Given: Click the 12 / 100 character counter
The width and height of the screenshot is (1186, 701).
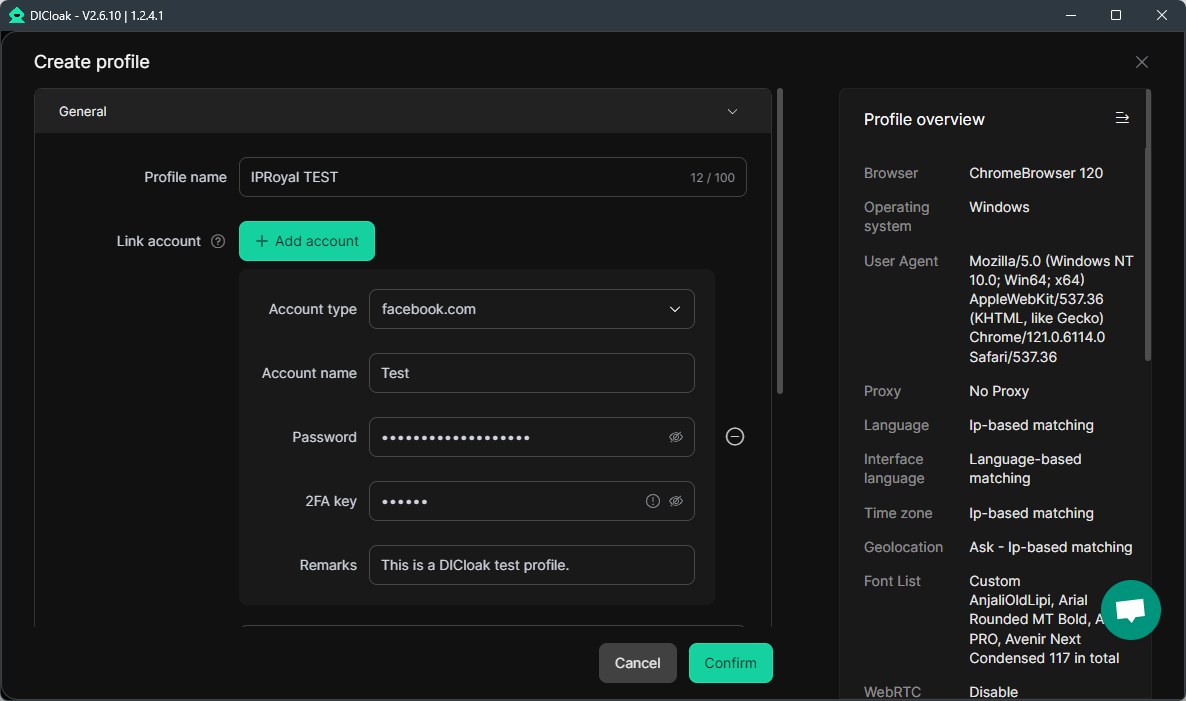Looking at the screenshot, I should 712,178.
